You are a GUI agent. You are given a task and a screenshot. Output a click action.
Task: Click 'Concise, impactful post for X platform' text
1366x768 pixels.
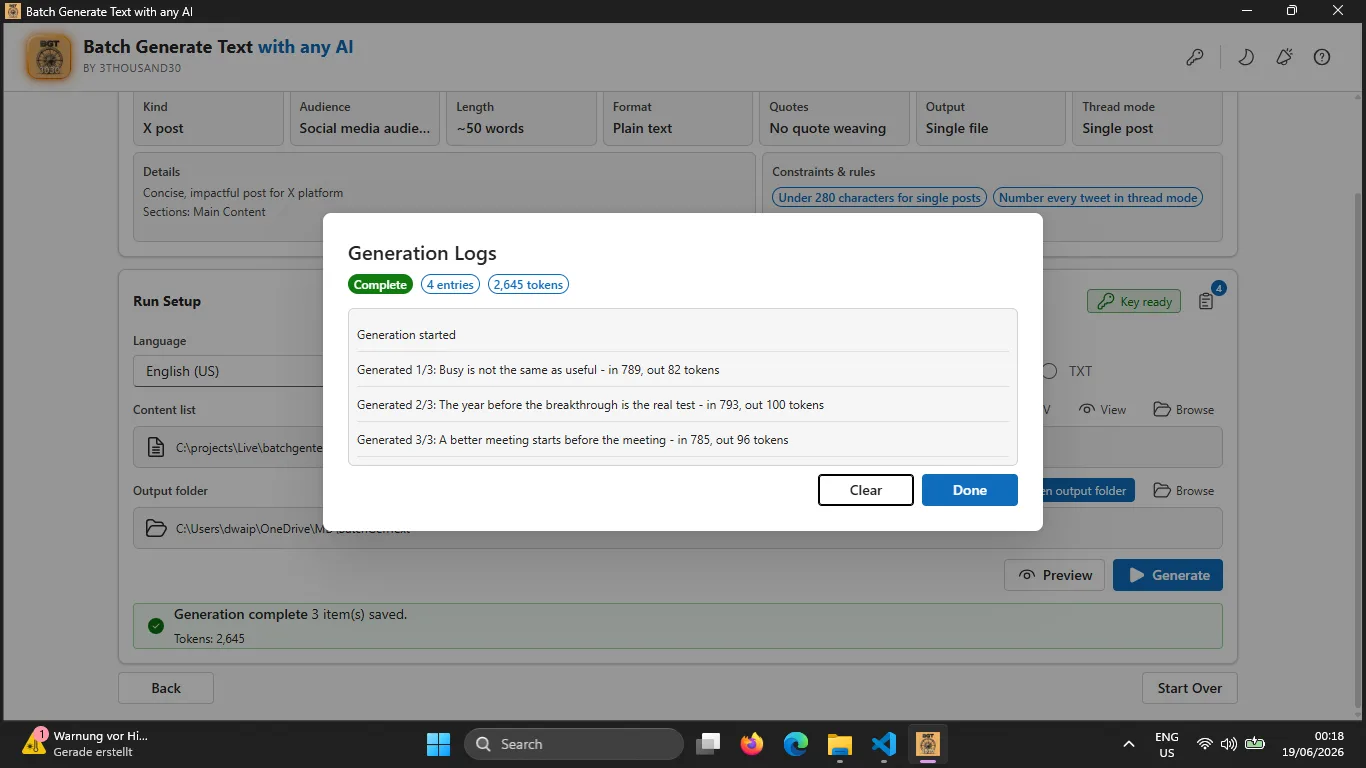pyautogui.click(x=243, y=193)
